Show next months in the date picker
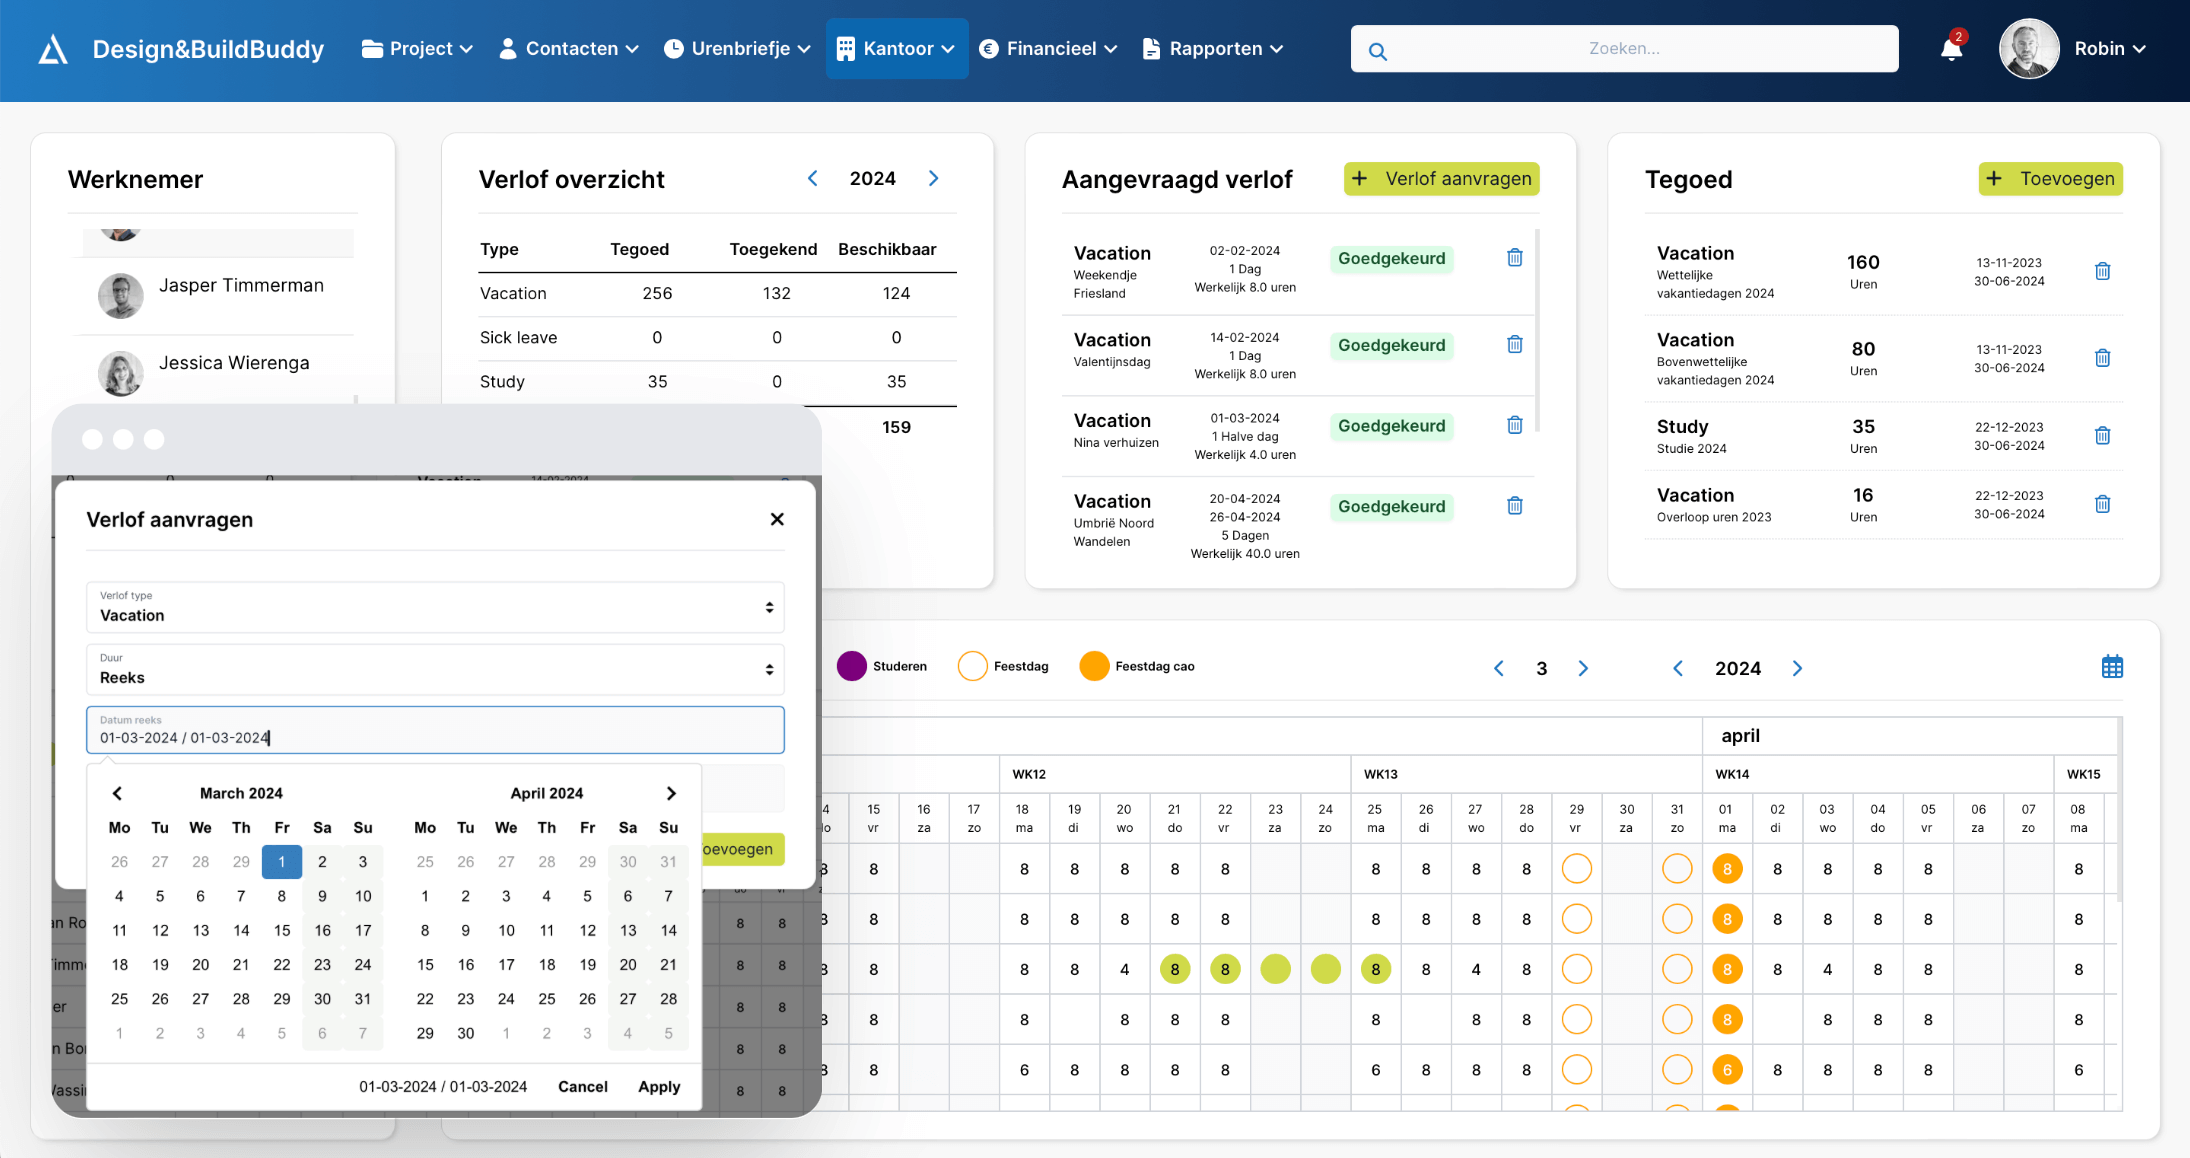The height and width of the screenshot is (1158, 2190). pyautogui.click(x=671, y=793)
